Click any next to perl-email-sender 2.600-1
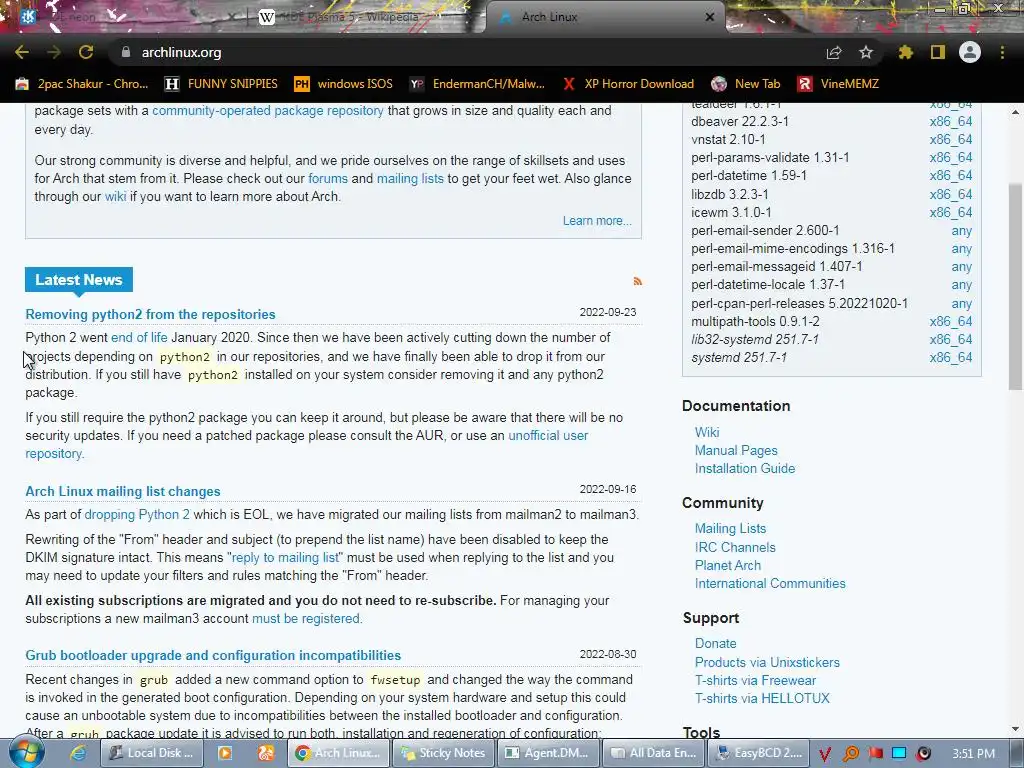Viewport: 1024px width, 768px height. (961, 231)
